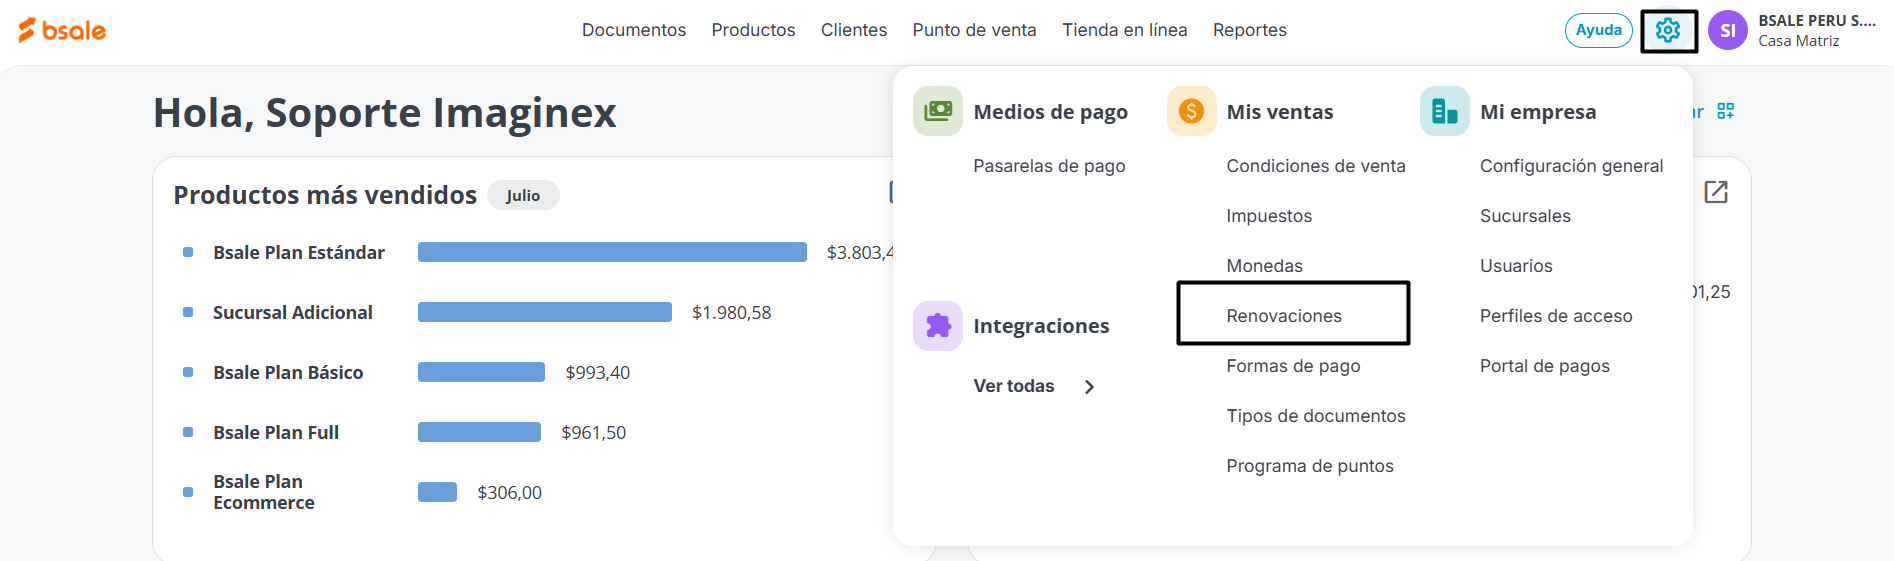Viewport: 1894px width, 561px height.
Task: Open Usuarios settings
Action: (1516, 266)
